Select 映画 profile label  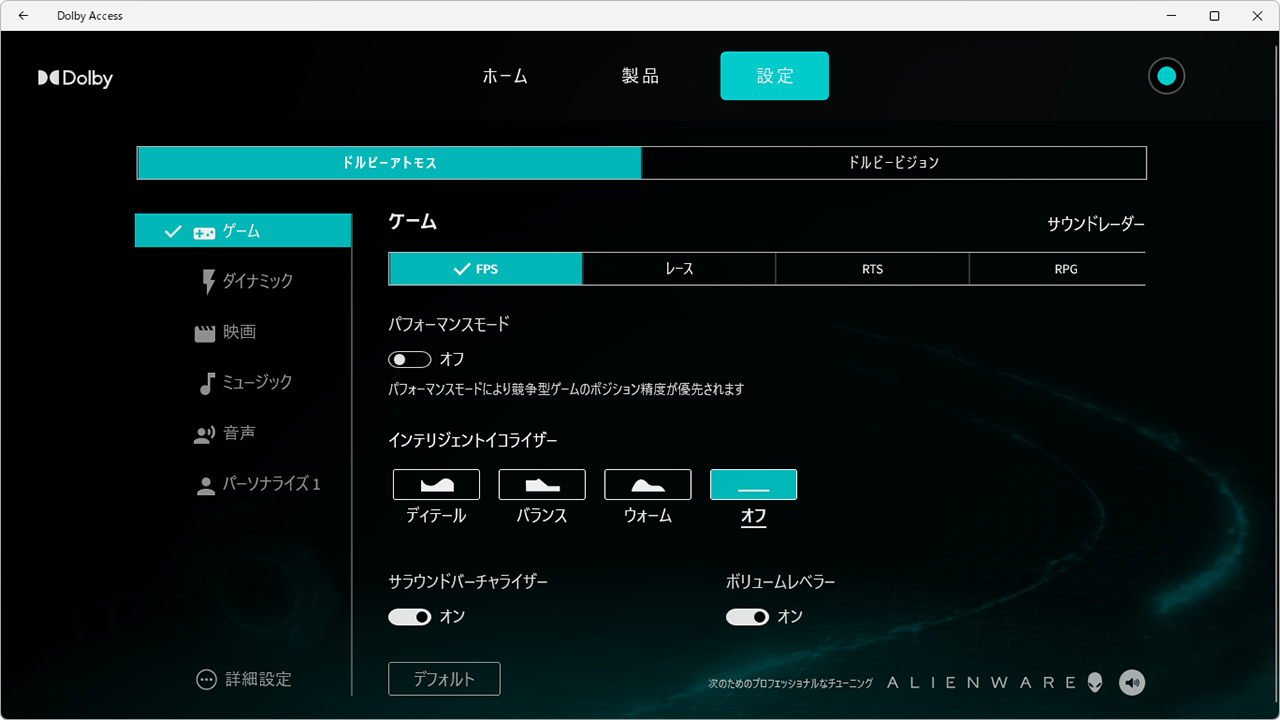pos(240,333)
